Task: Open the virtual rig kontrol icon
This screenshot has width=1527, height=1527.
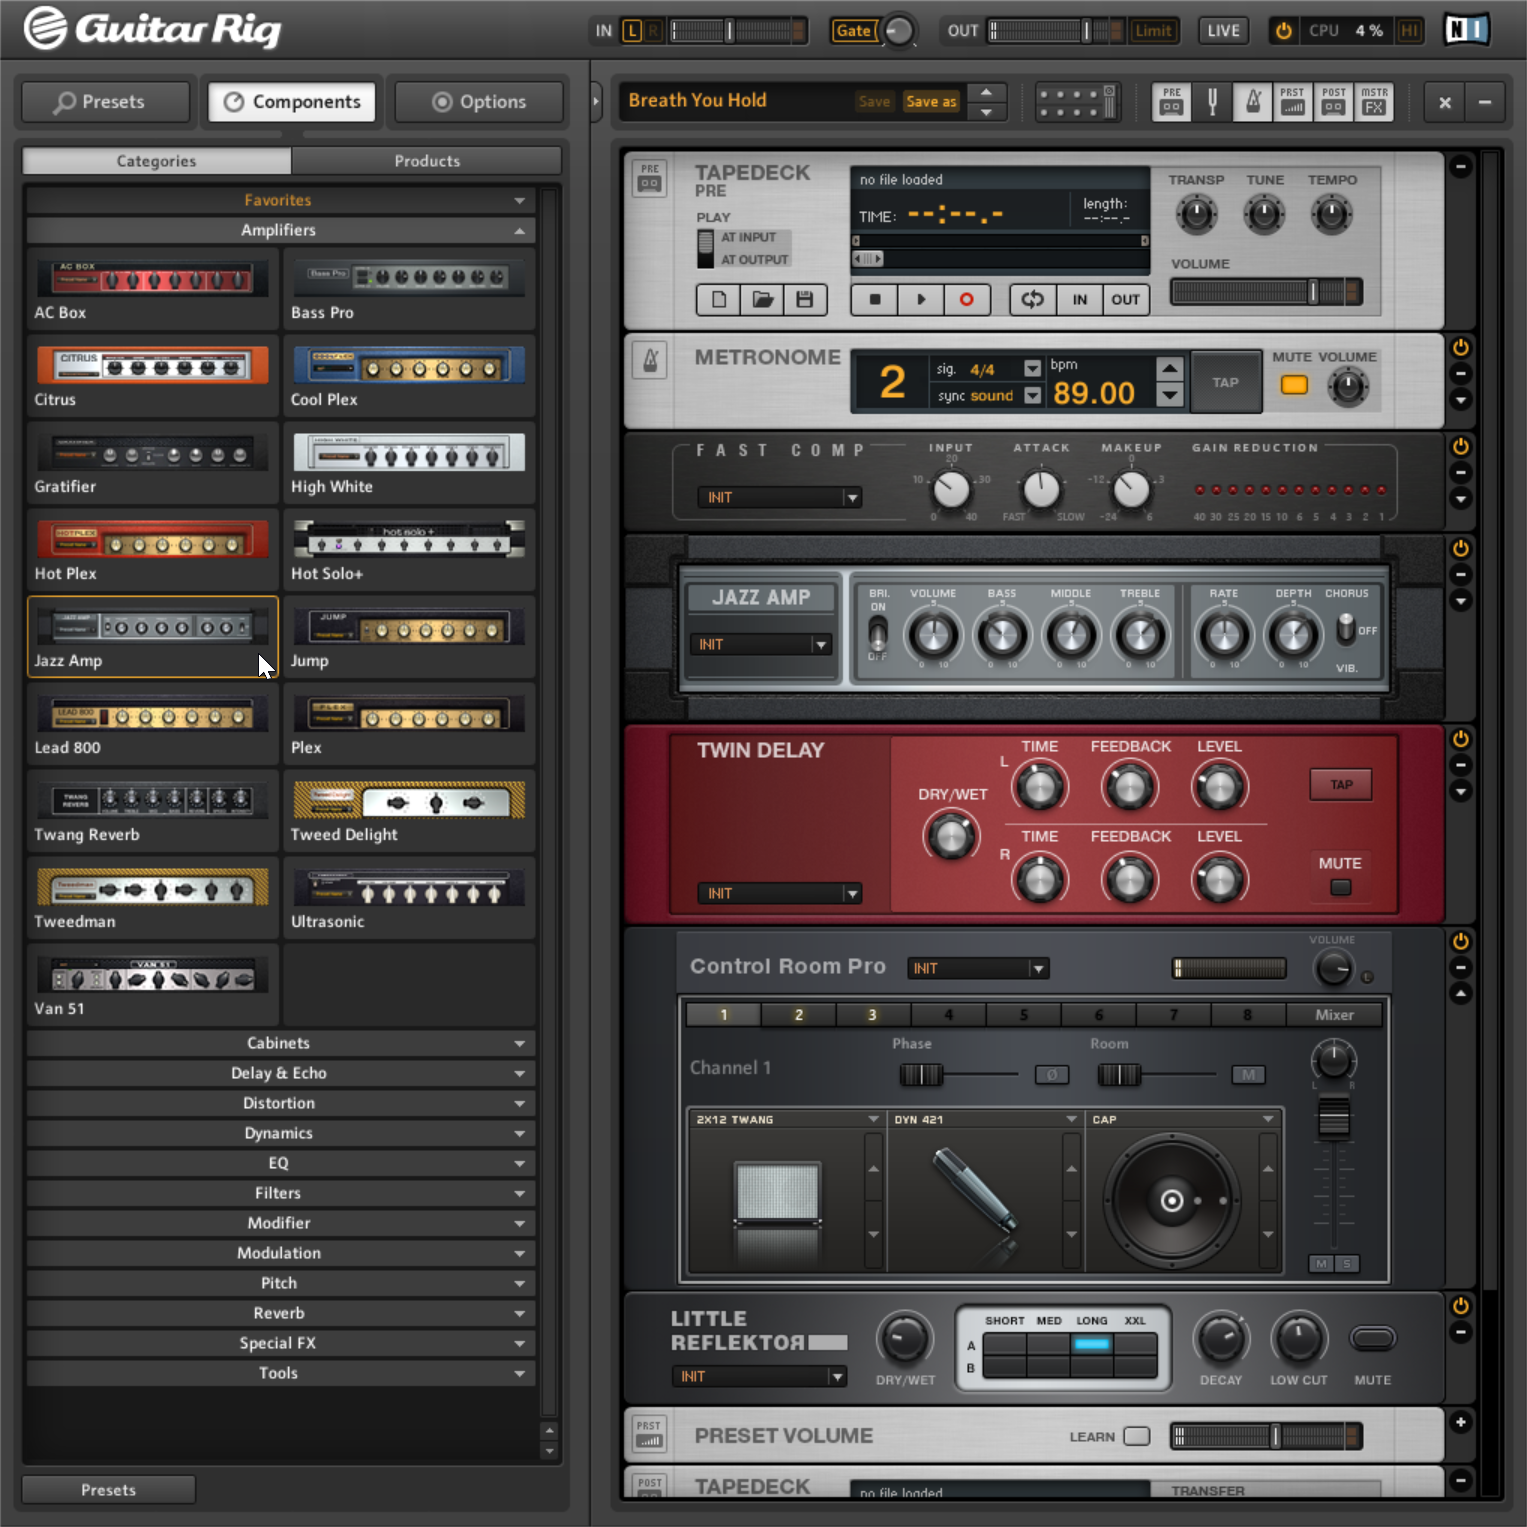Action: (1078, 101)
